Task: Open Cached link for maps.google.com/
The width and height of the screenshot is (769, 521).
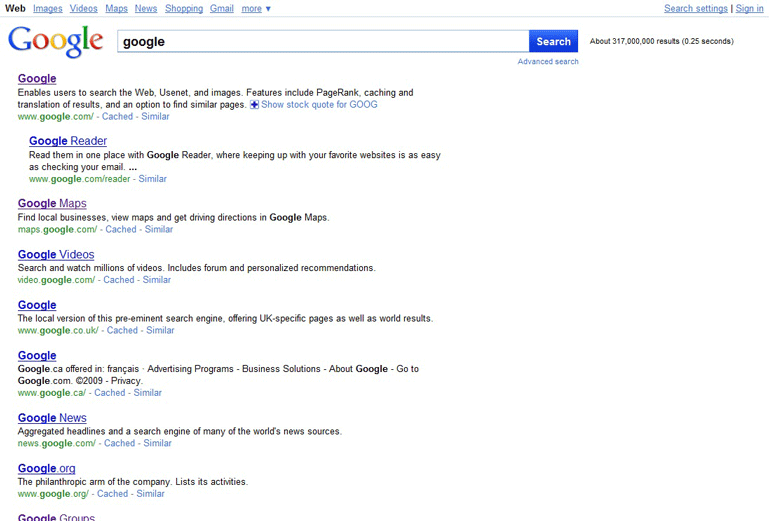Action: 121,229
